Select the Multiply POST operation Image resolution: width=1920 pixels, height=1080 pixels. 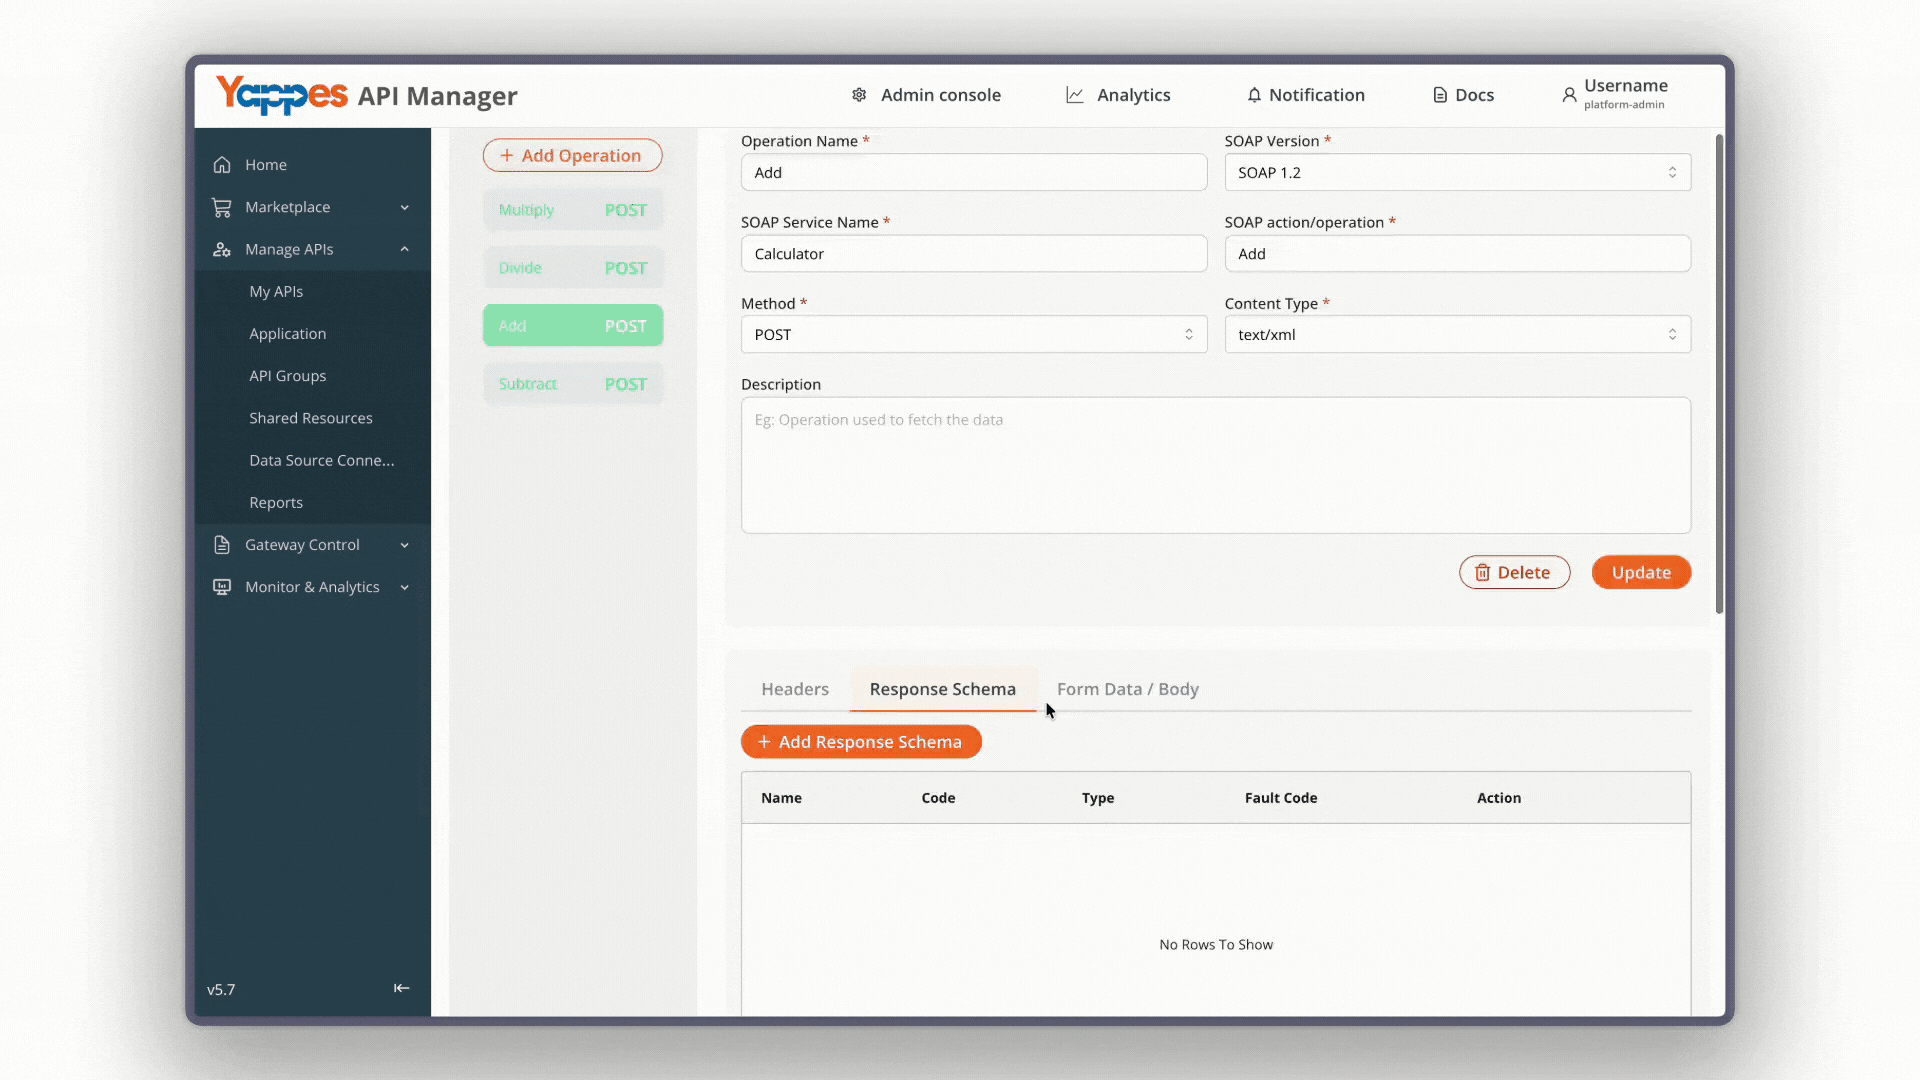click(573, 210)
